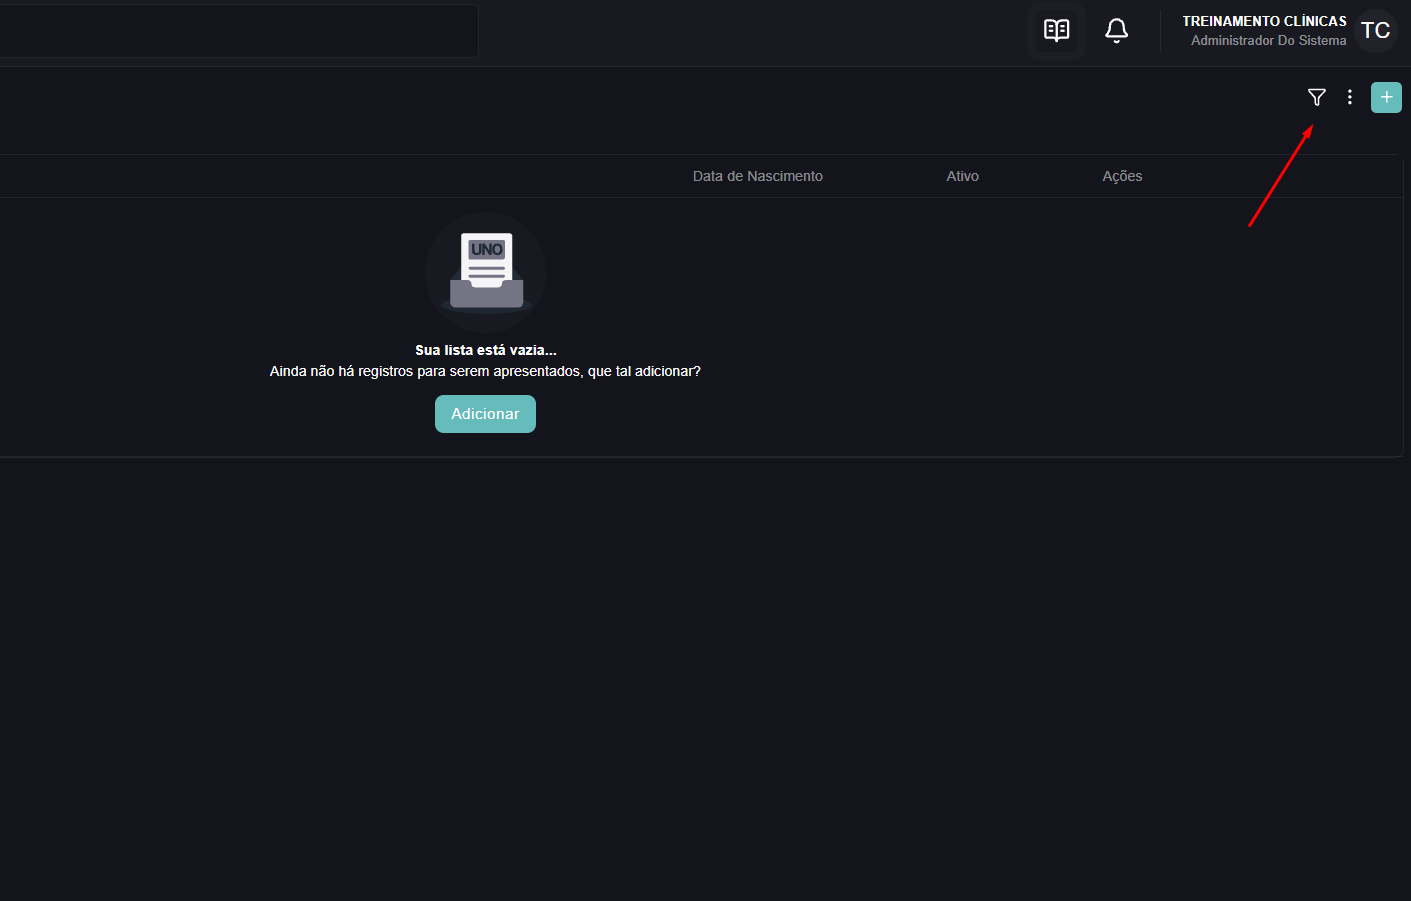
Task: Sort by Data de Nascimento column
Action: tap(758, 176)
